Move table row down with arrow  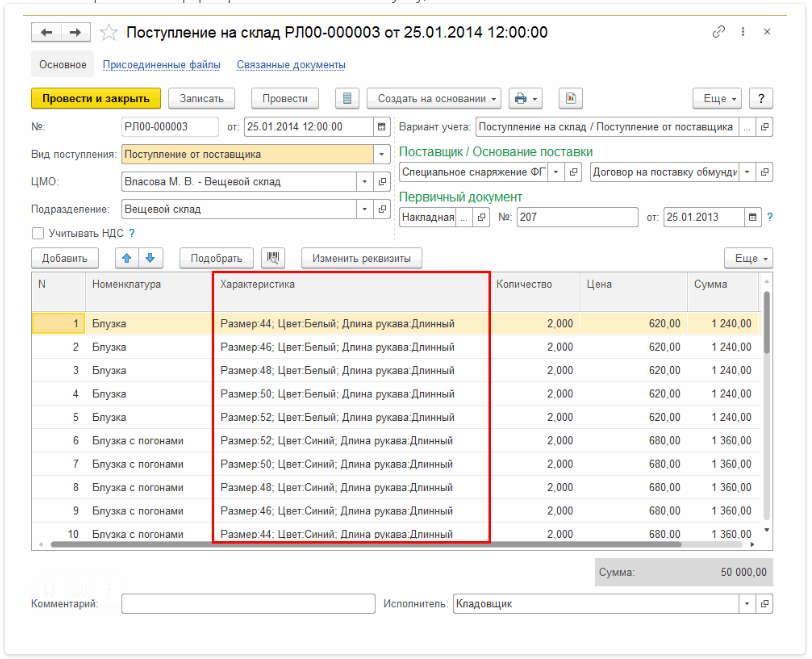[149, 258]
